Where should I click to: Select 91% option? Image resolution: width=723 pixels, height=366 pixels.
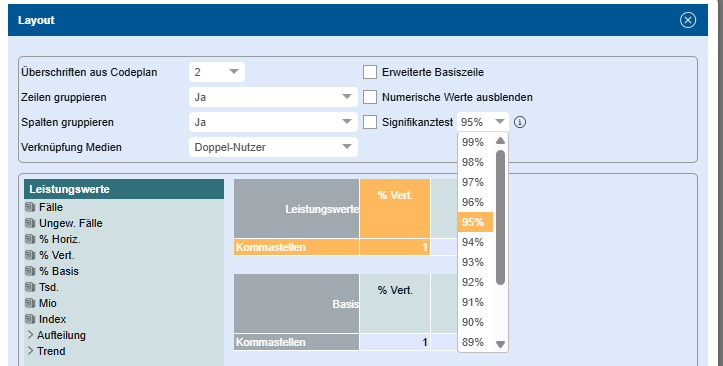click(x=475, y=302)
